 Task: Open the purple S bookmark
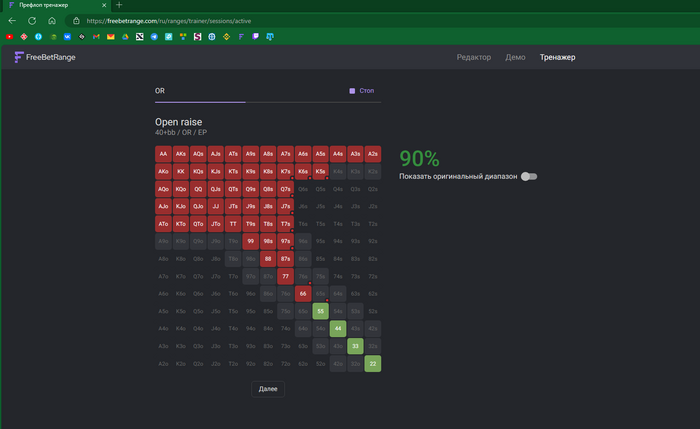197,37
